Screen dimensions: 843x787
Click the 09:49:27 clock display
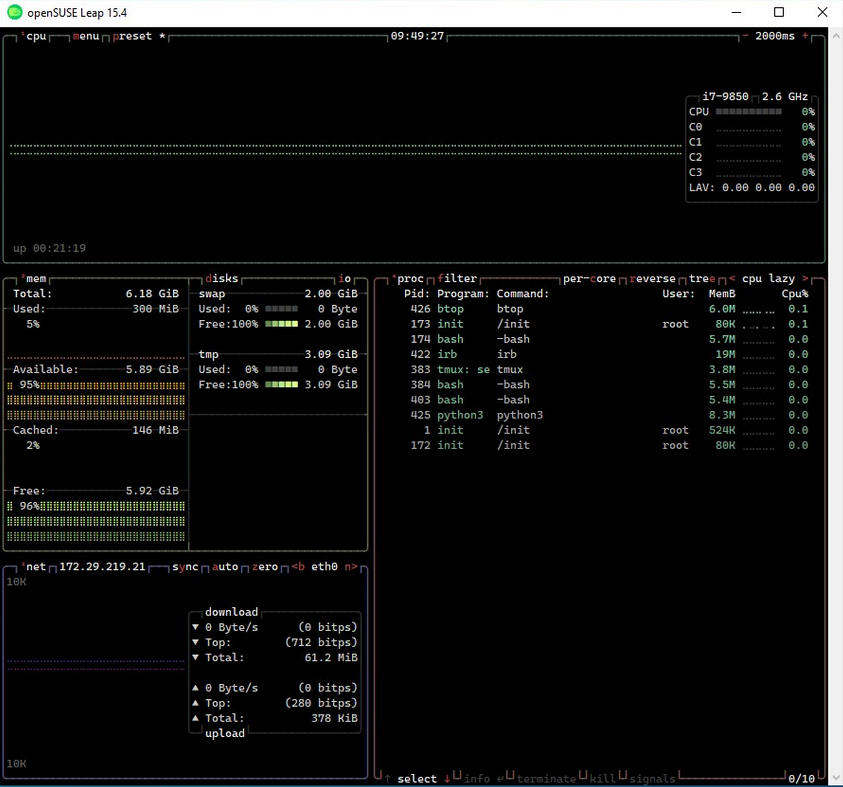click(417, 36)
